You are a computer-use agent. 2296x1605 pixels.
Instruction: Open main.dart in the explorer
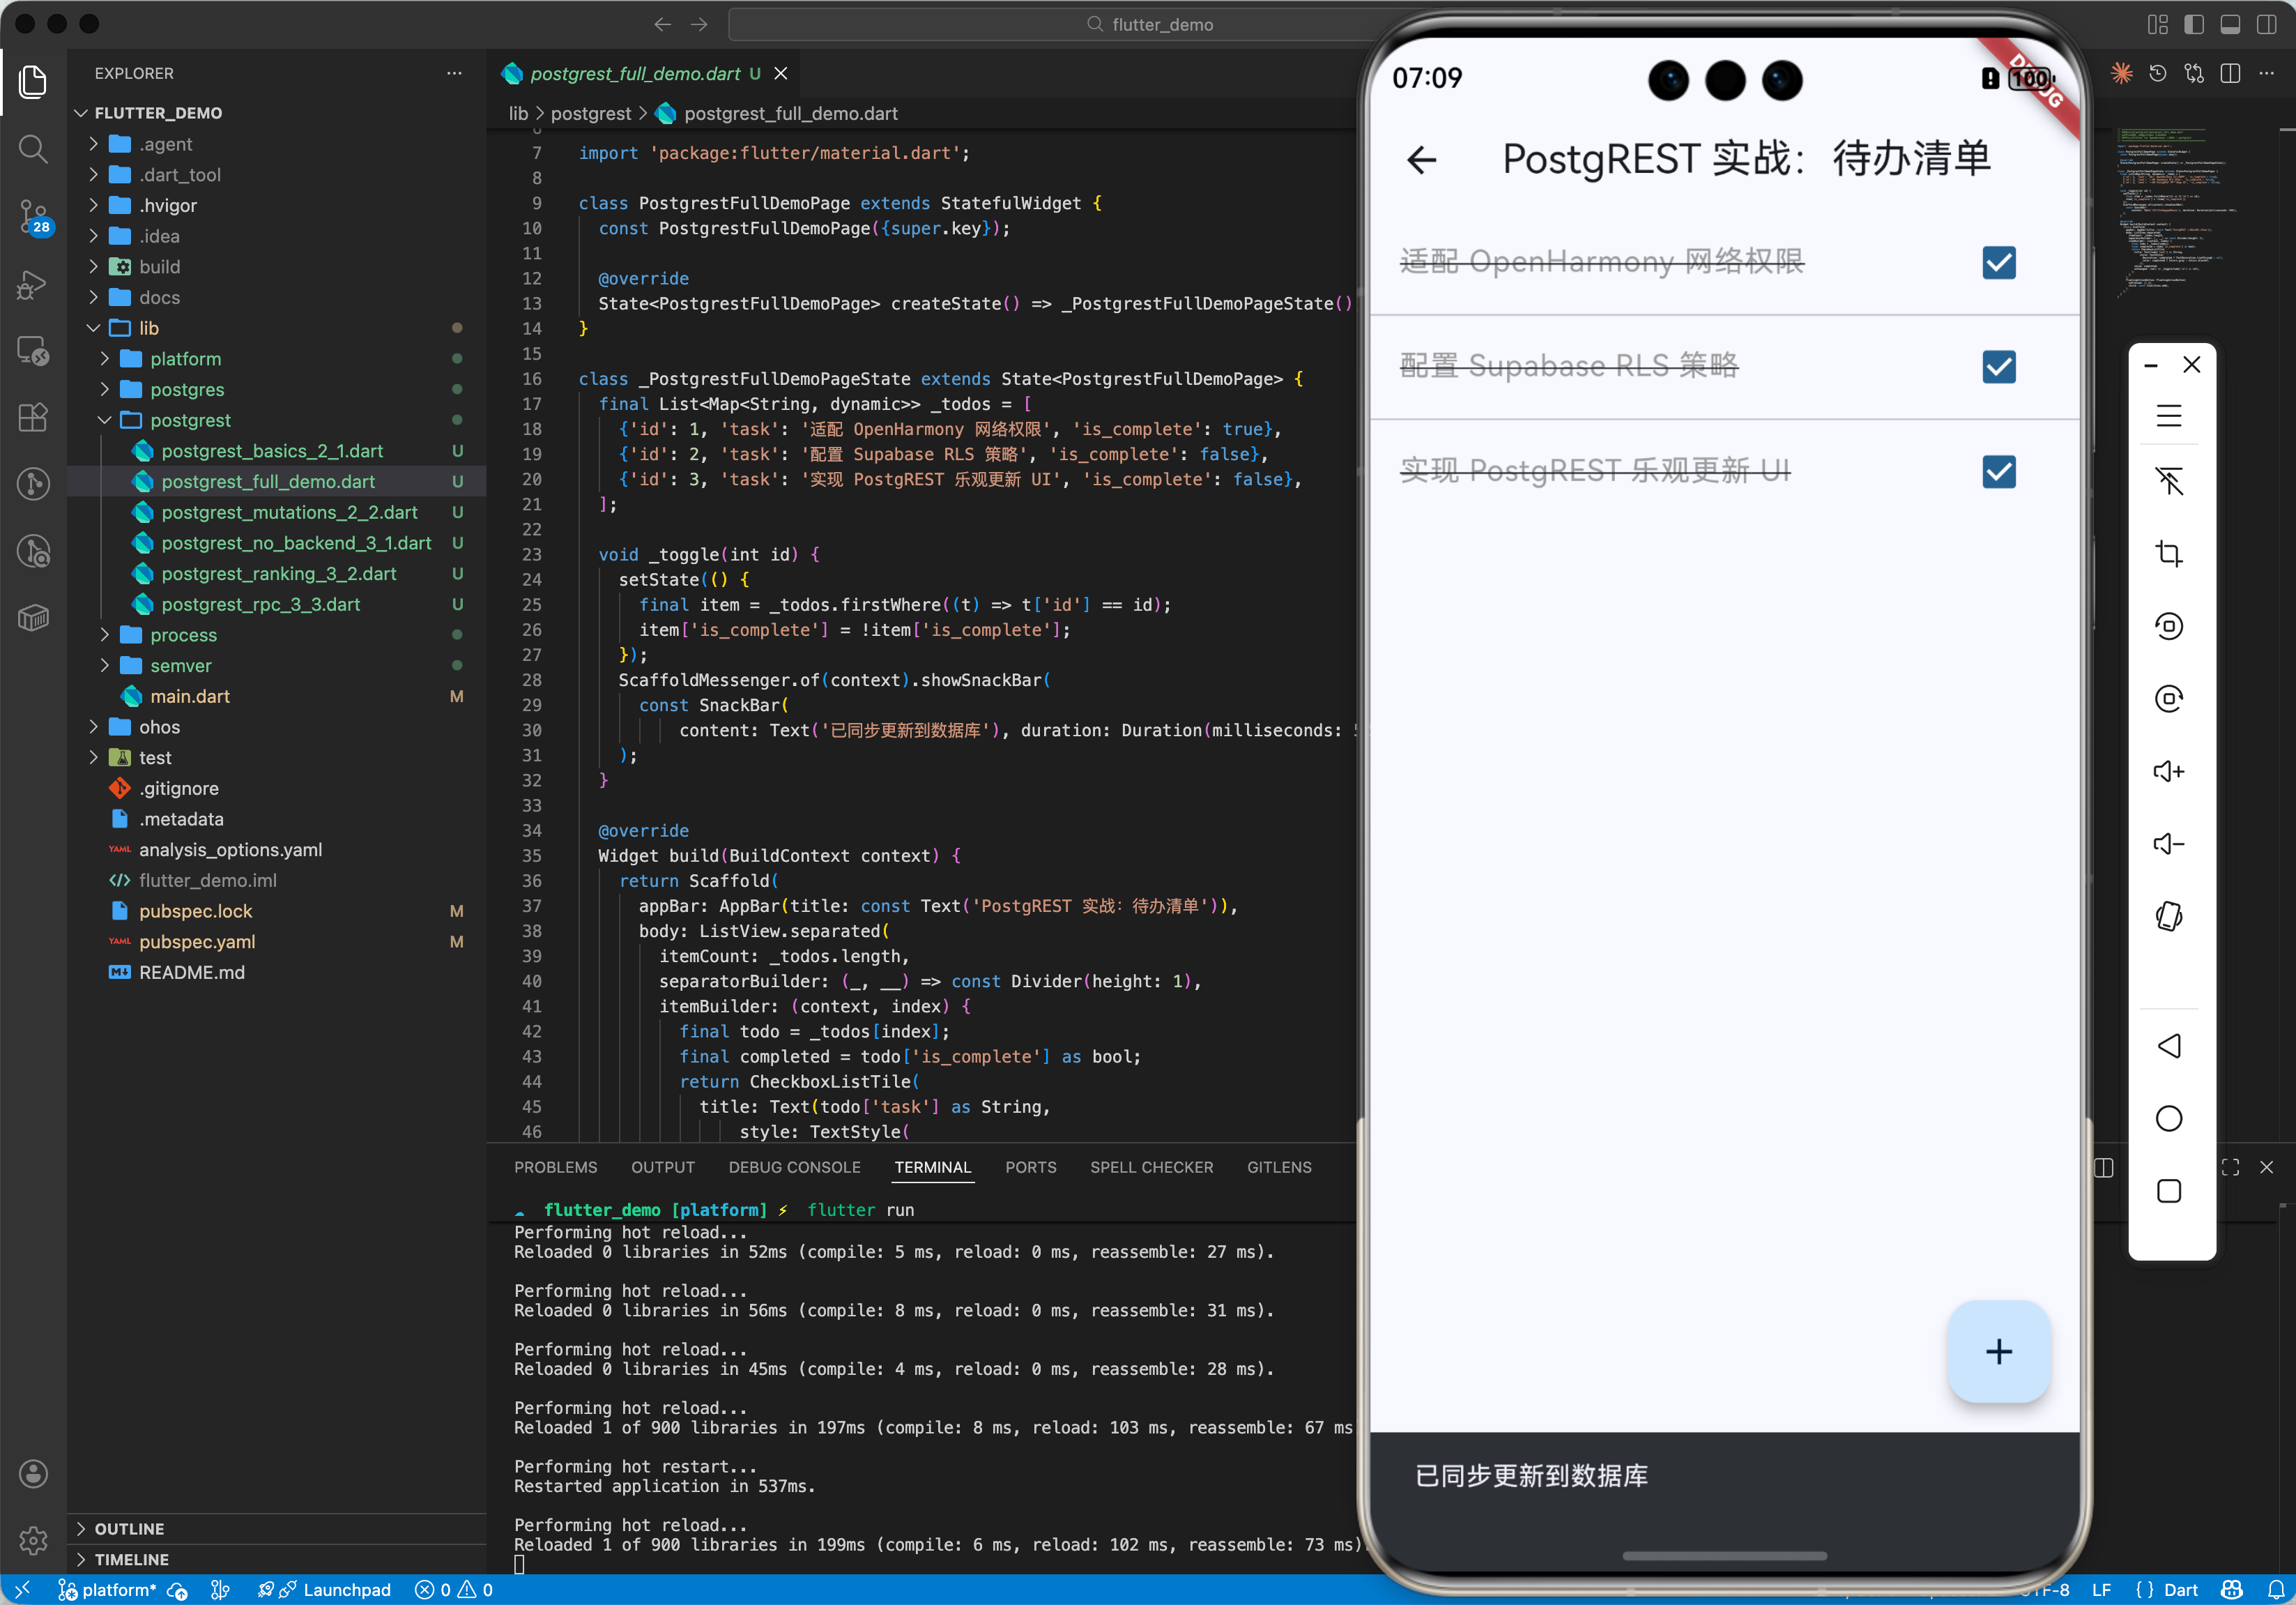(x=190, y=697)
